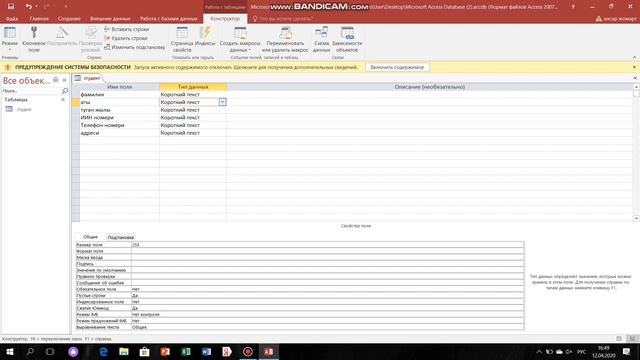Open Схема данных relationships icon
Screen dimensions: 640x360
pyautogui.click(x=322, y=39)
